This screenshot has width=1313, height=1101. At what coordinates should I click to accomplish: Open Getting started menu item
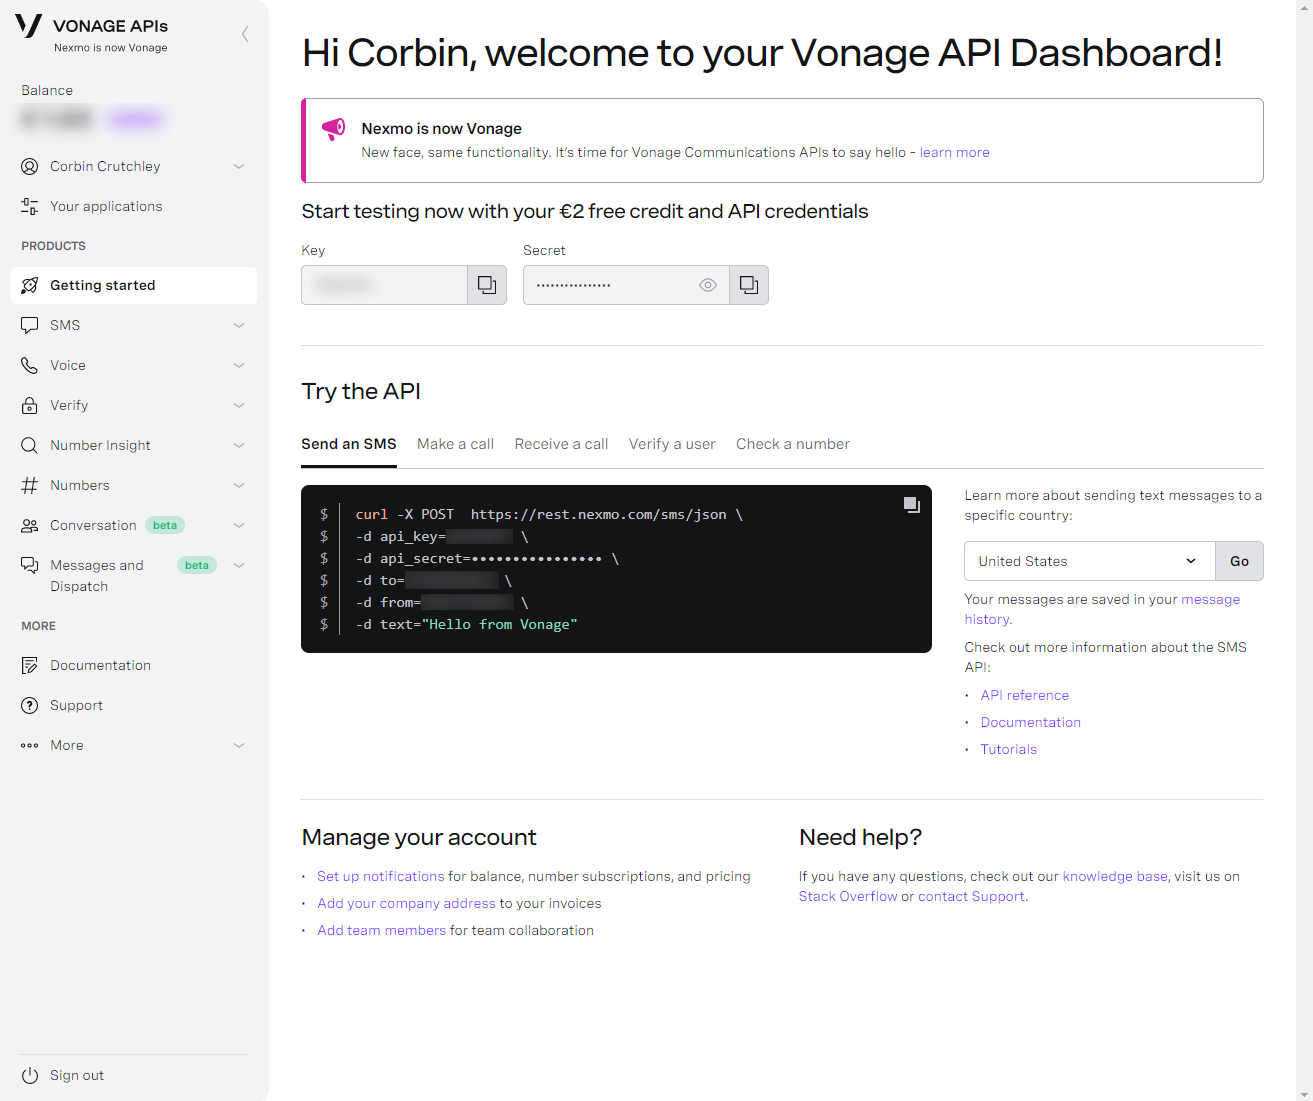pyautogui.click(x=134, y=285)
